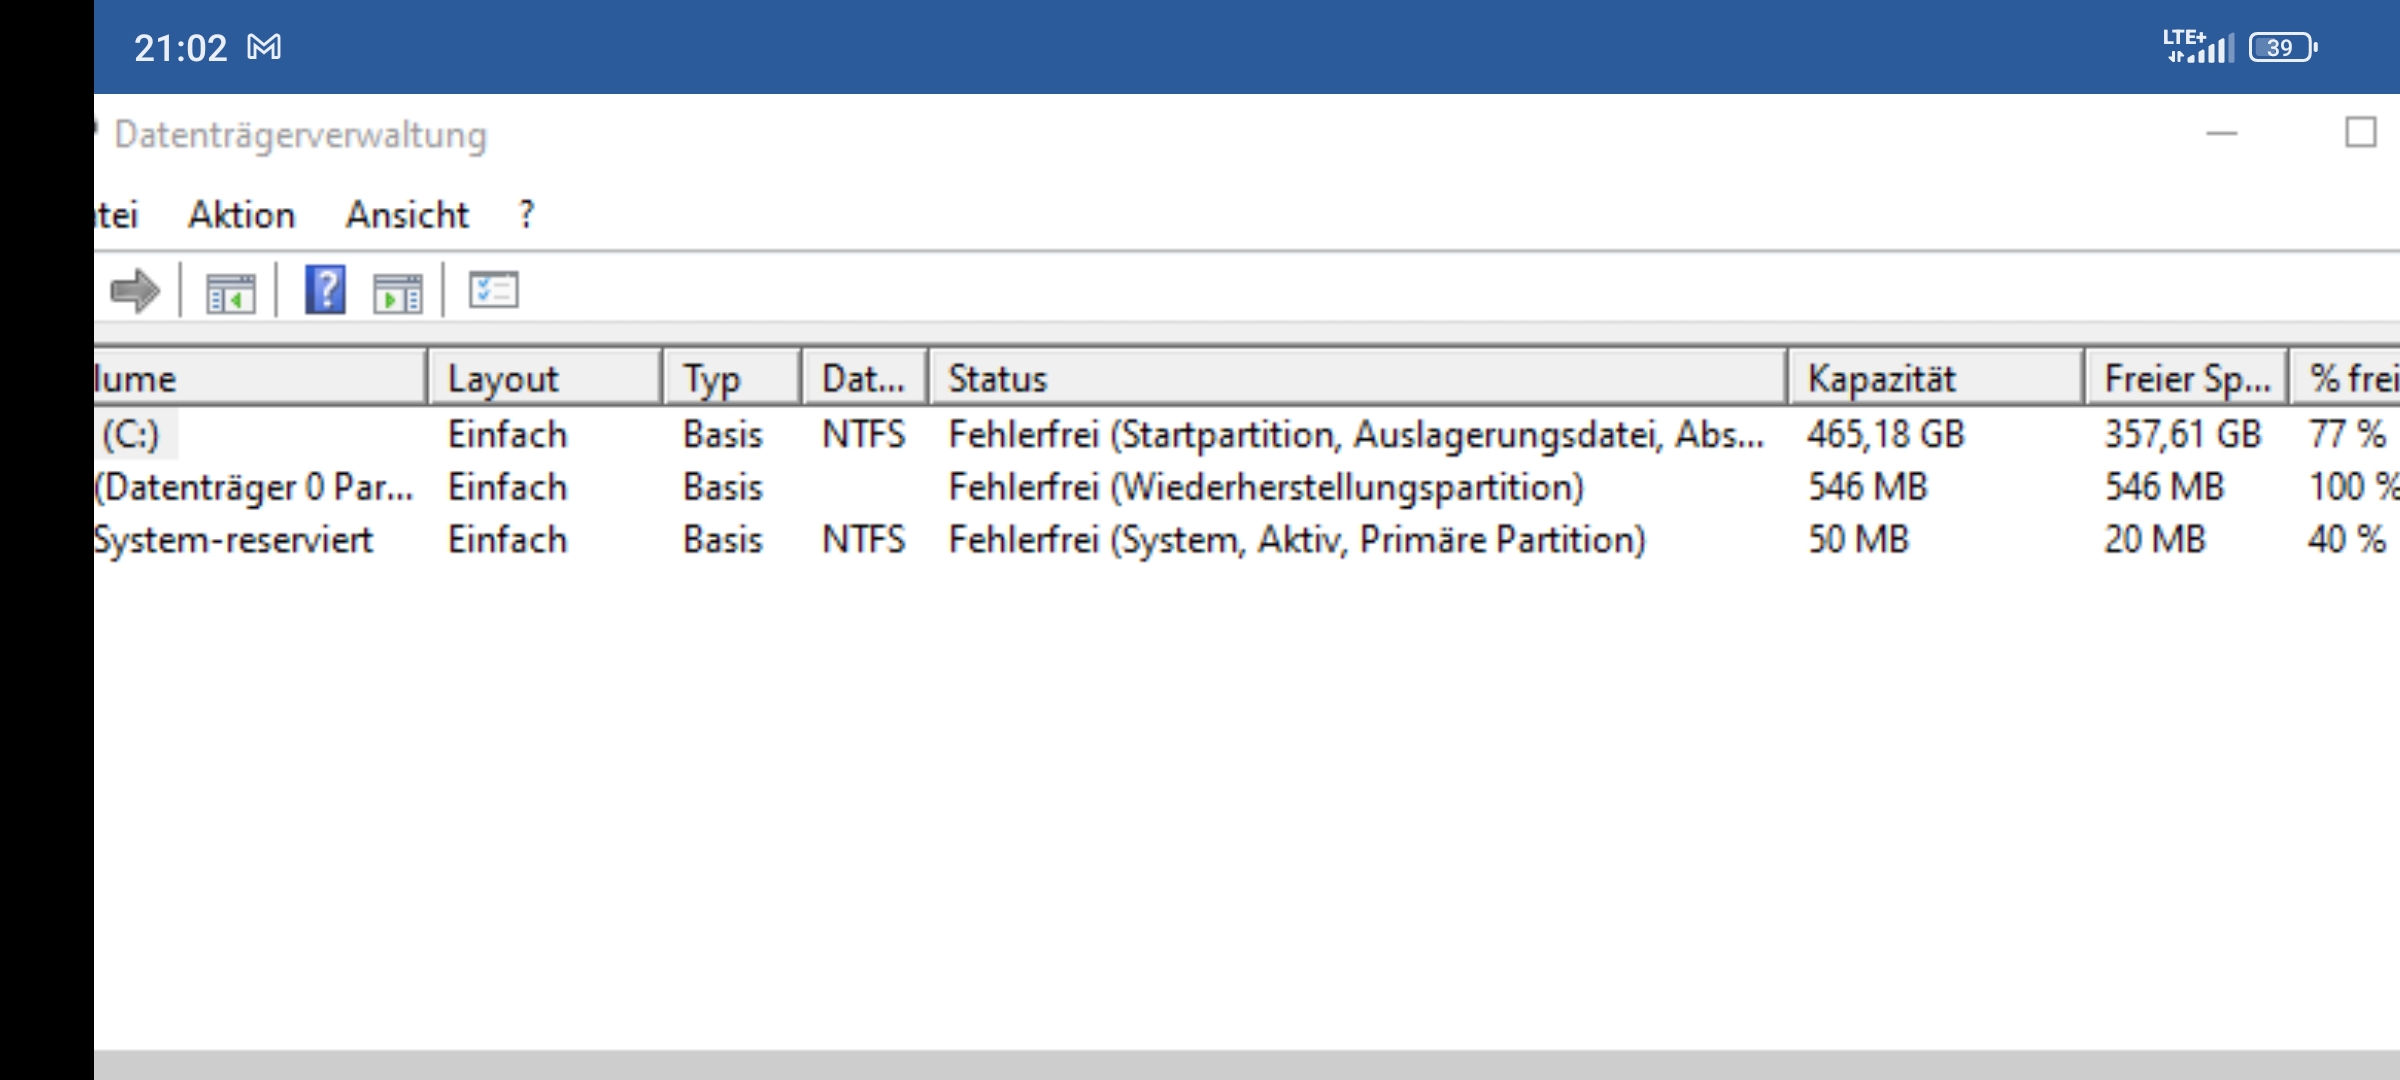
Task: Tap the Gmail notification icon in status bar
Action: 264,47
